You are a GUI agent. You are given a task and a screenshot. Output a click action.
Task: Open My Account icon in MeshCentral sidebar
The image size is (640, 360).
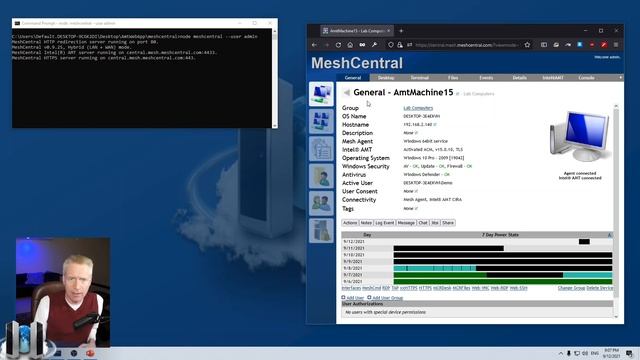point(321,121)
